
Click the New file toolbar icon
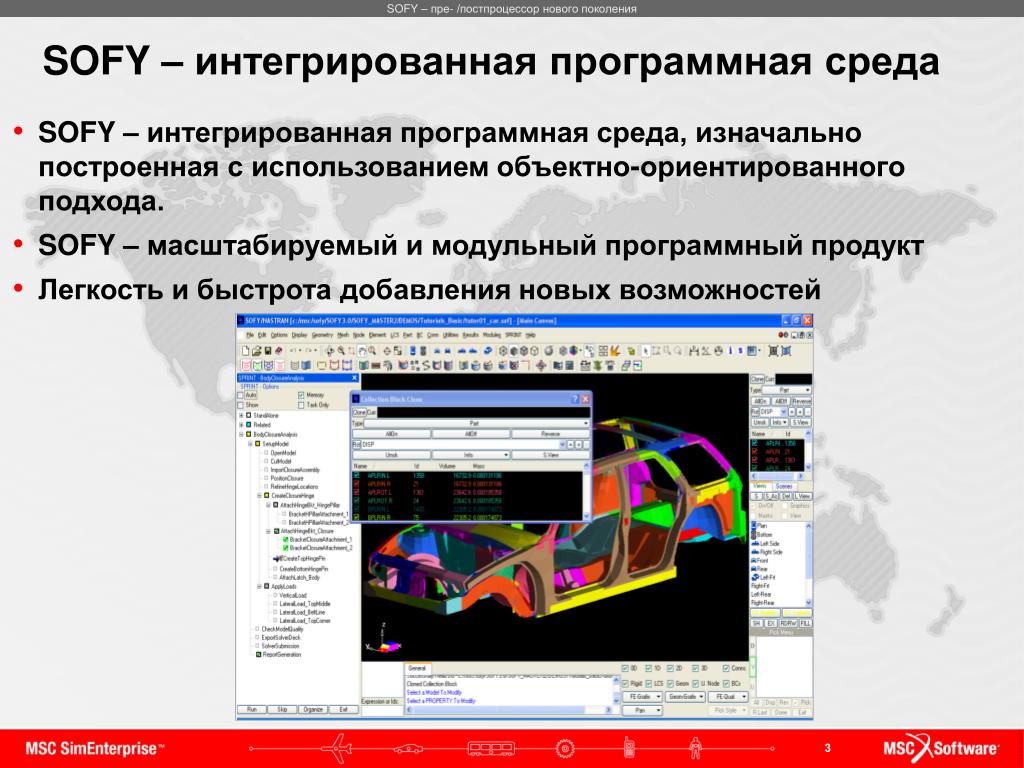(246, 351)
